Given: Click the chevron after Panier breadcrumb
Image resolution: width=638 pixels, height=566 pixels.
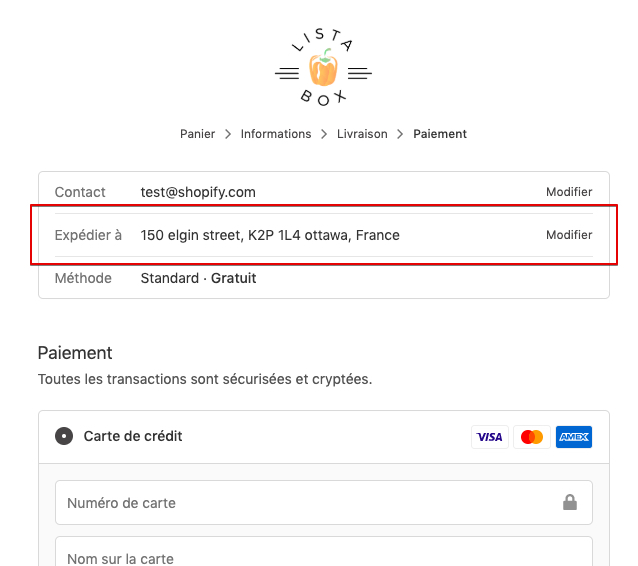Looking at the screenshot, I should pyautogui.click(x=228, y=134).
